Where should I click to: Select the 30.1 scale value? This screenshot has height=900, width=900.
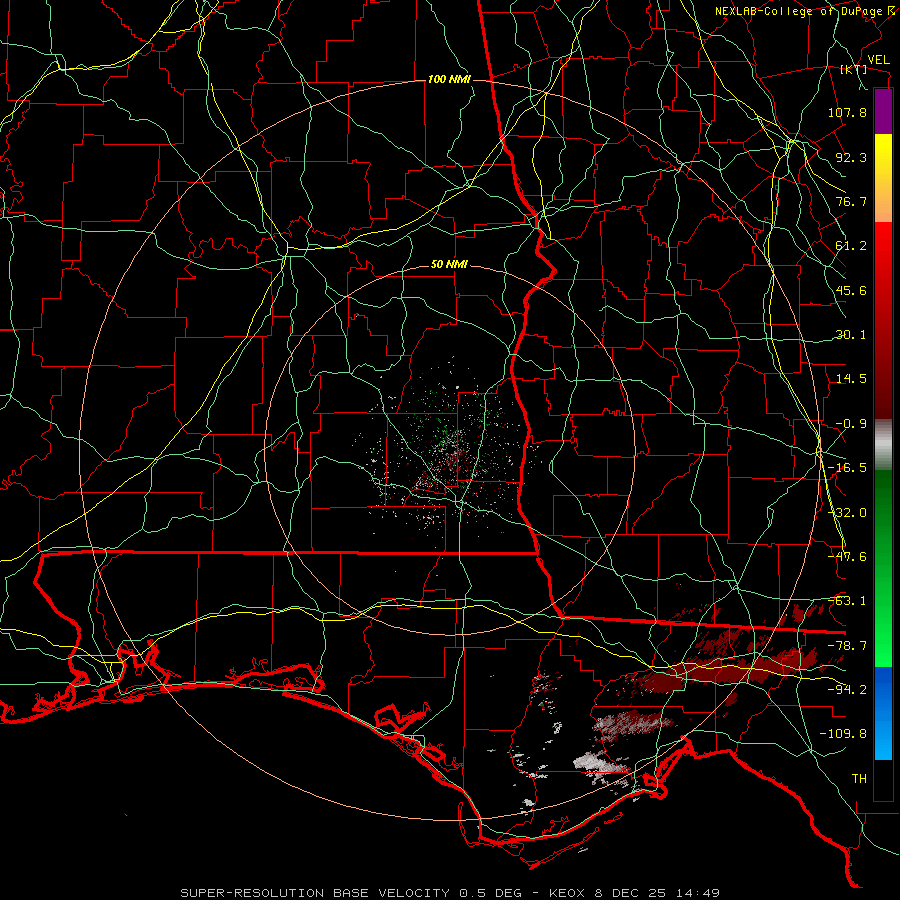(x=851, y=335)
